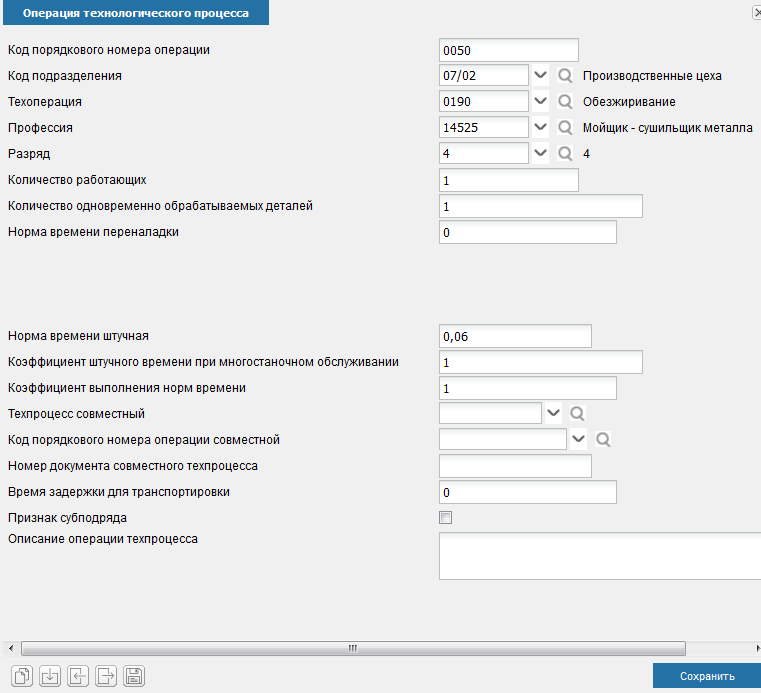
Task: Click the magnifier next to Профессия
Action: [565, 127]
